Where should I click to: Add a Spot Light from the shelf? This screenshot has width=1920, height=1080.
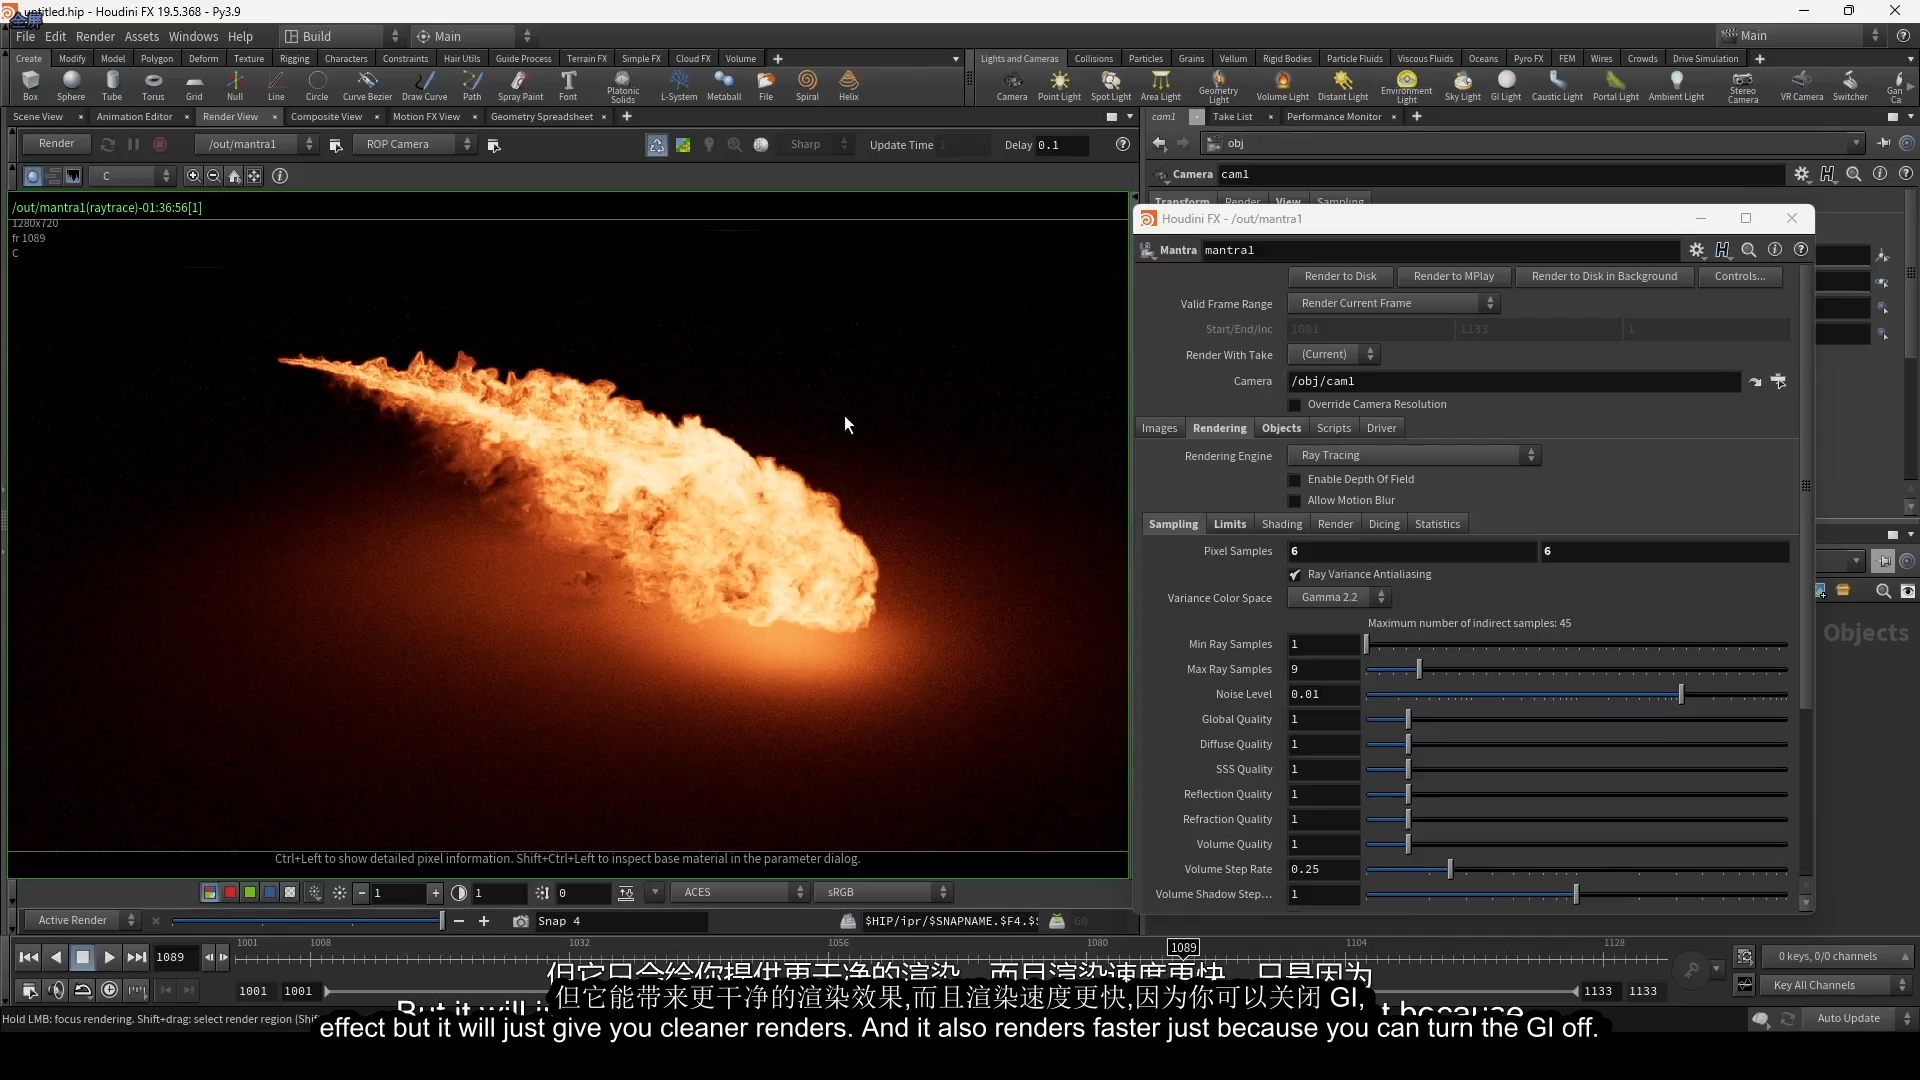[x=1111, y=85]
